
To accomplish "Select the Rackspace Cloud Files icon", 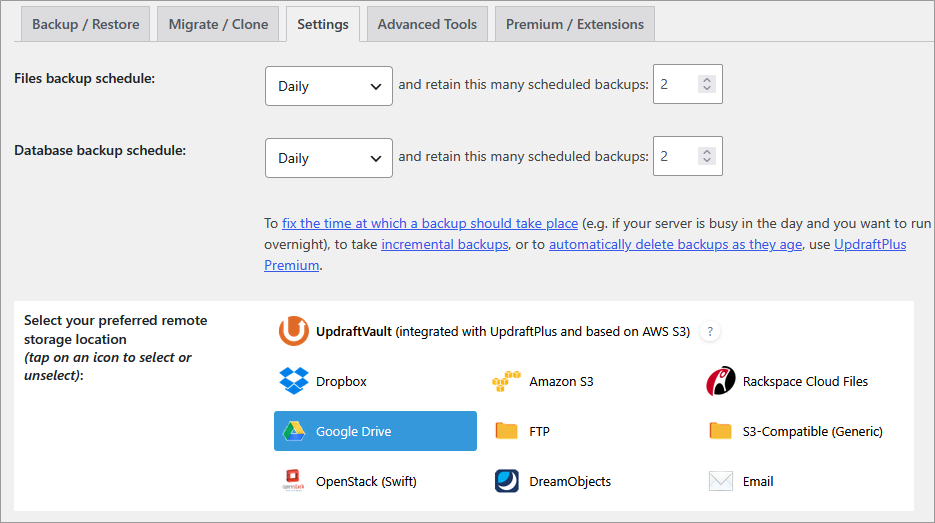I will (x=720, y=381).
